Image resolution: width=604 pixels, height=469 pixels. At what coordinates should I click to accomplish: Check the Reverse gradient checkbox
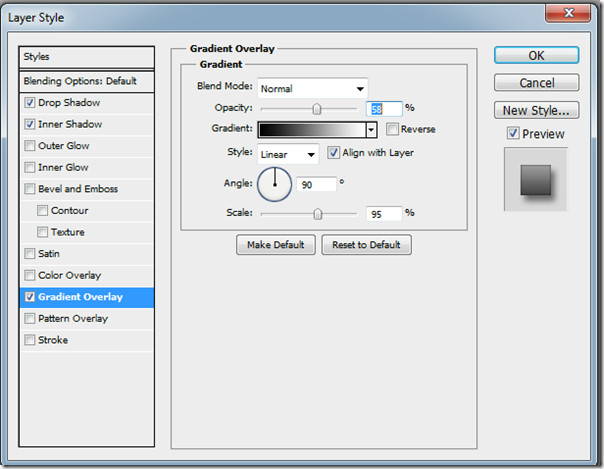tap(392, 129)
